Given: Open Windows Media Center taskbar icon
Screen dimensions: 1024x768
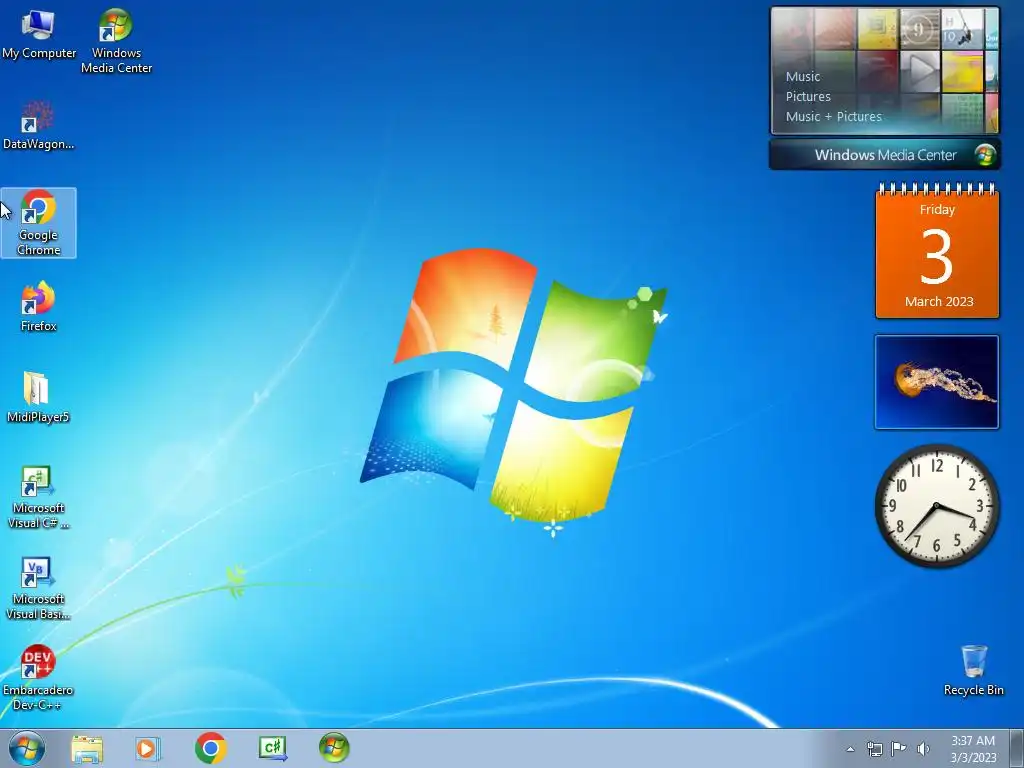Looking at the screenshot, I should (x=334, y=748).
